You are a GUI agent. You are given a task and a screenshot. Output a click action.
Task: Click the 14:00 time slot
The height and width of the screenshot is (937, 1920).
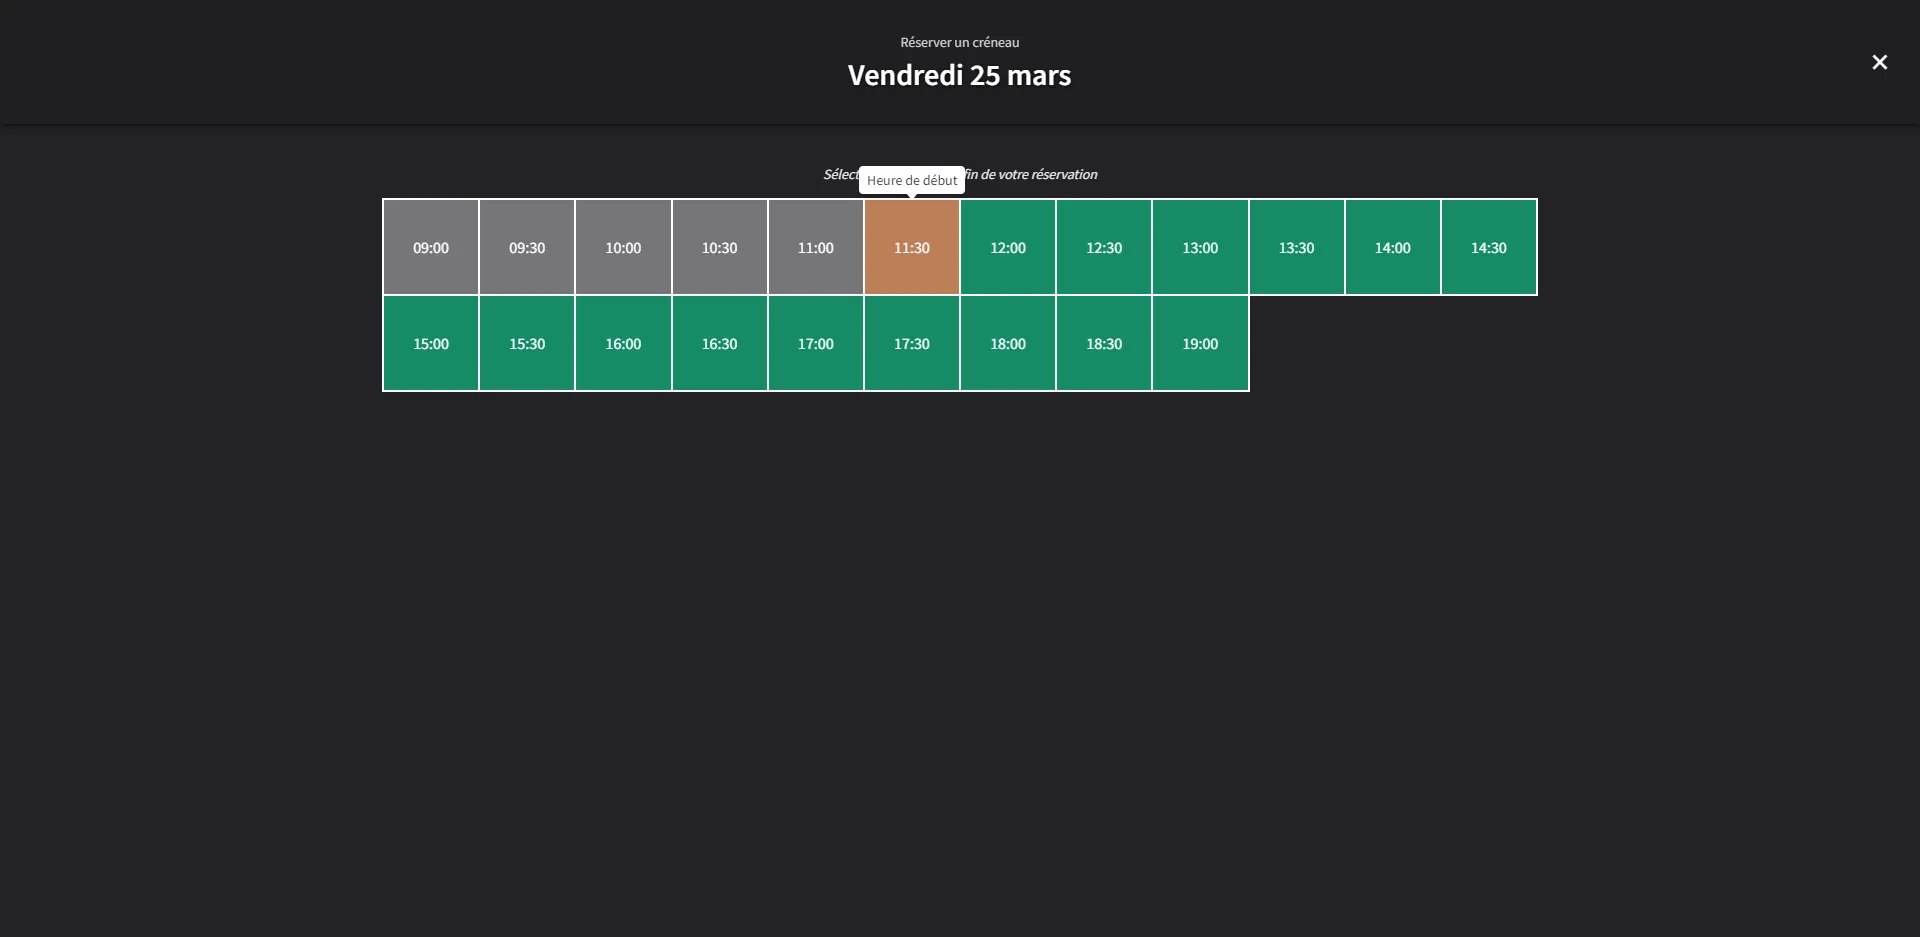coord(1392,247)
